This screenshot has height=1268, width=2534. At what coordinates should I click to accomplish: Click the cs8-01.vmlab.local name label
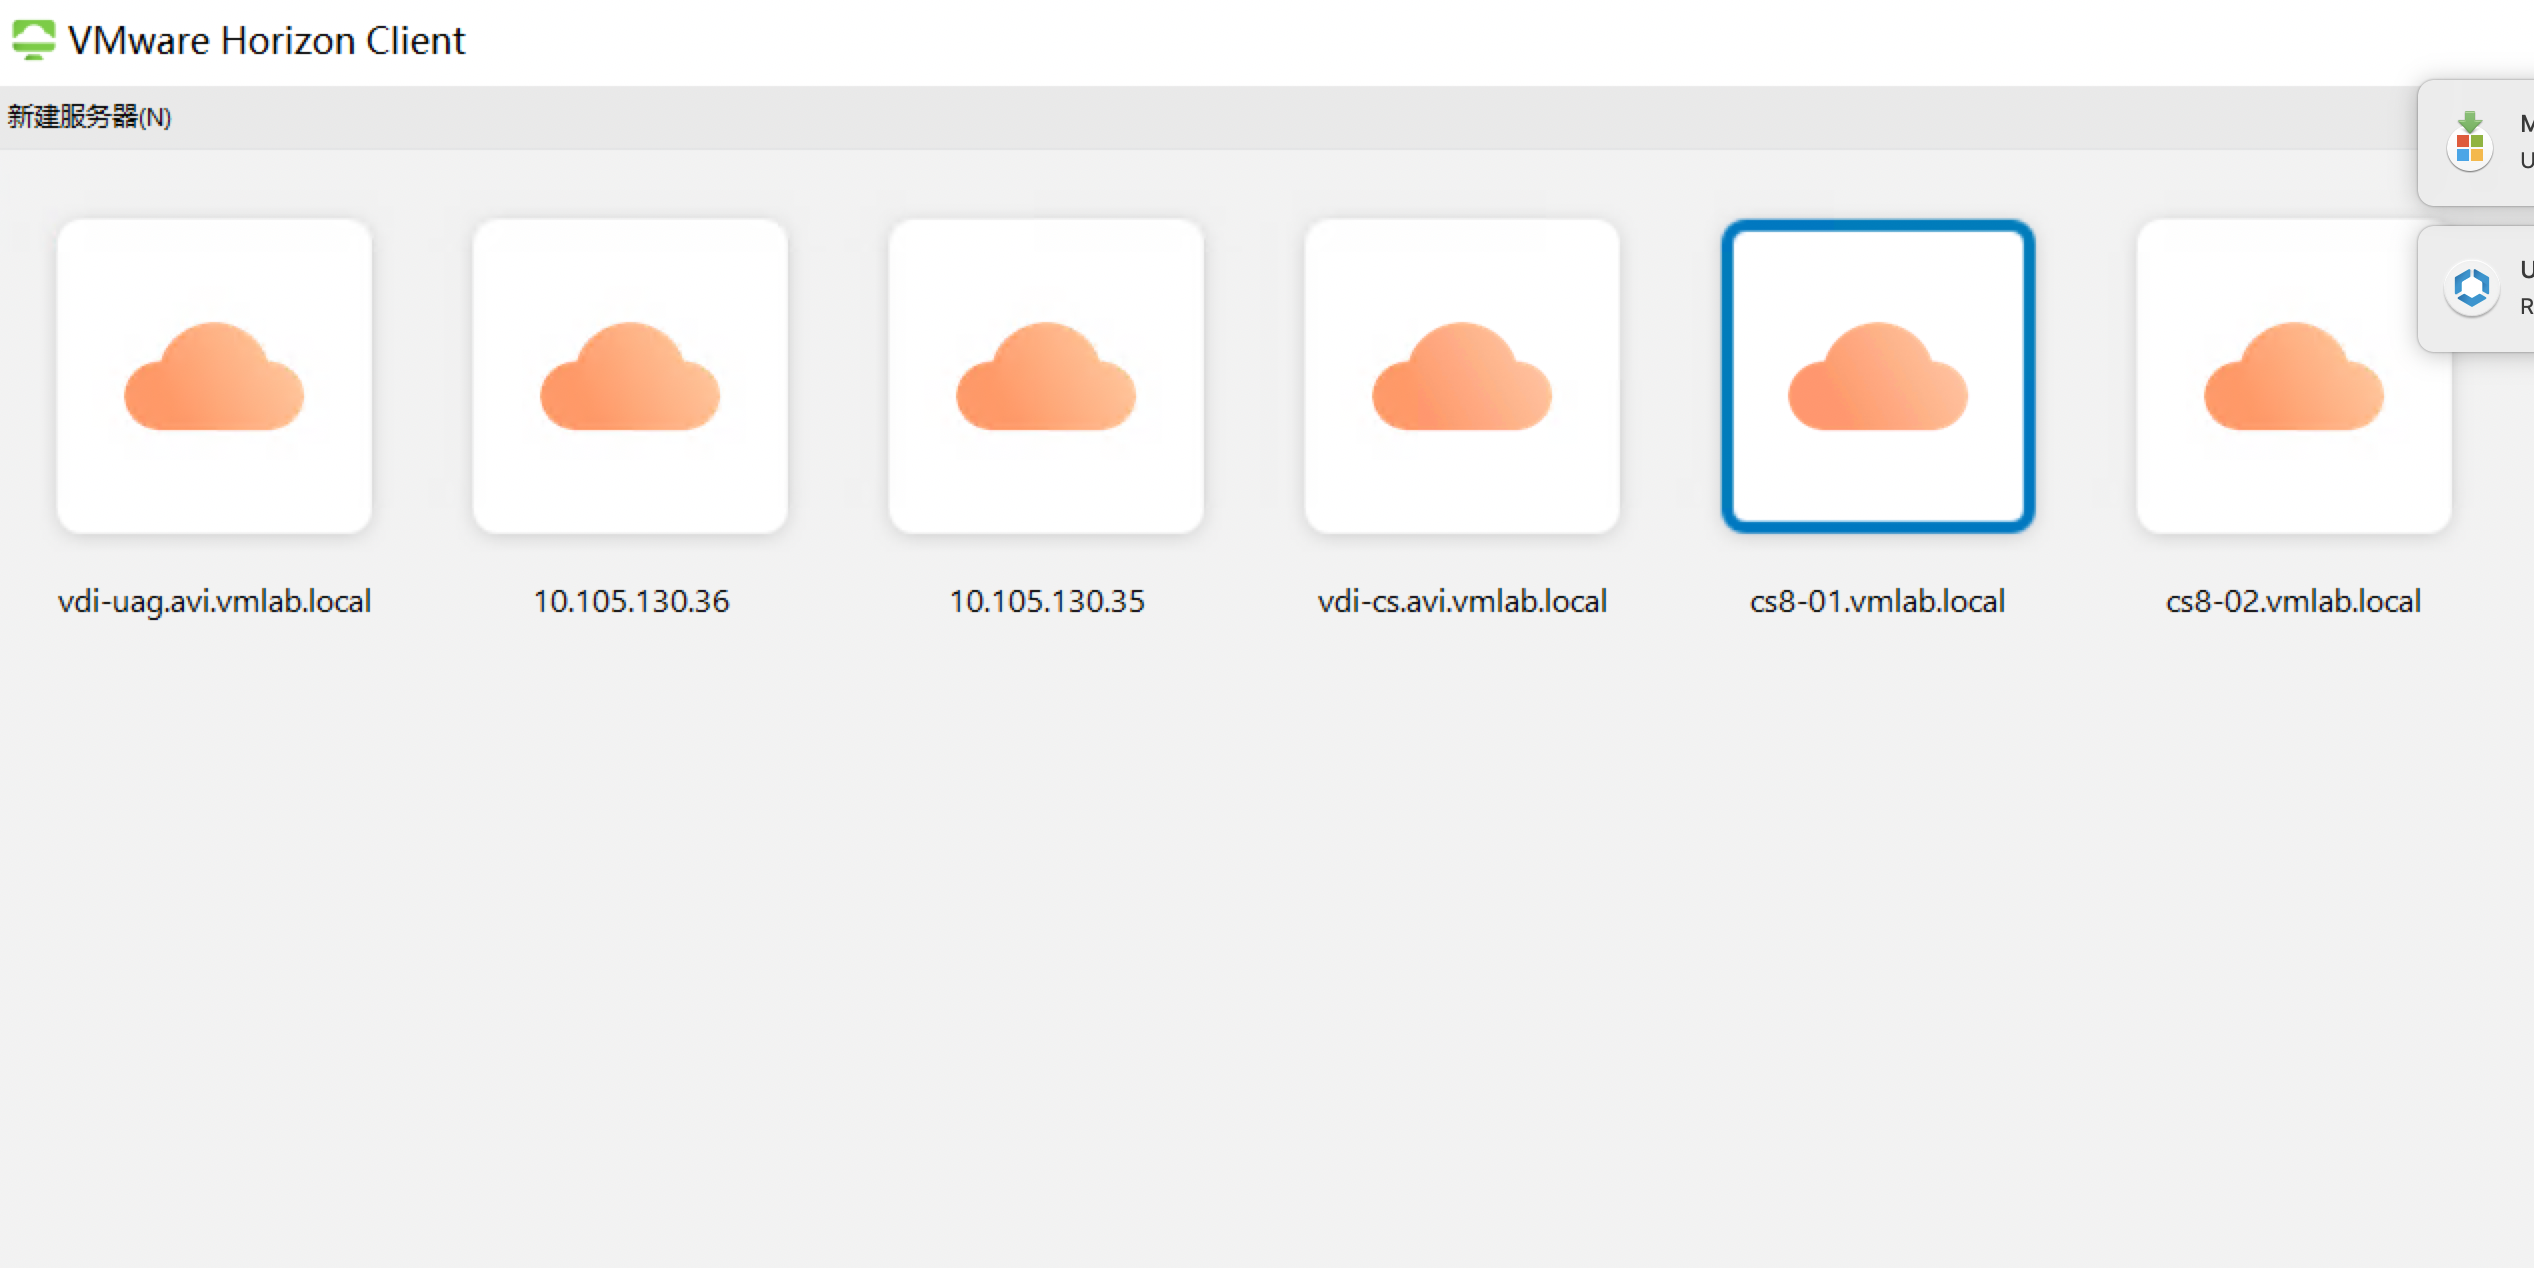(x=1877, y=601)
